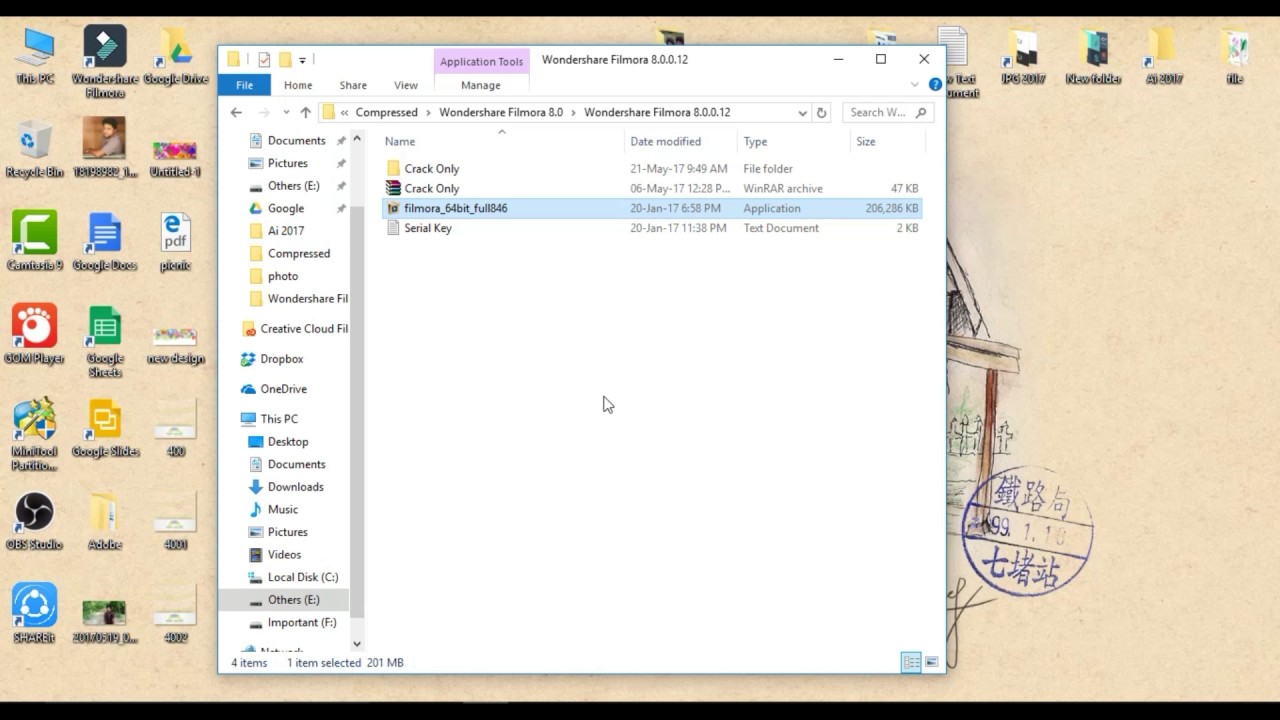Open the Share ribbon tab
The height and width of the screenshot is (720, 1280).
pos(353,86)
